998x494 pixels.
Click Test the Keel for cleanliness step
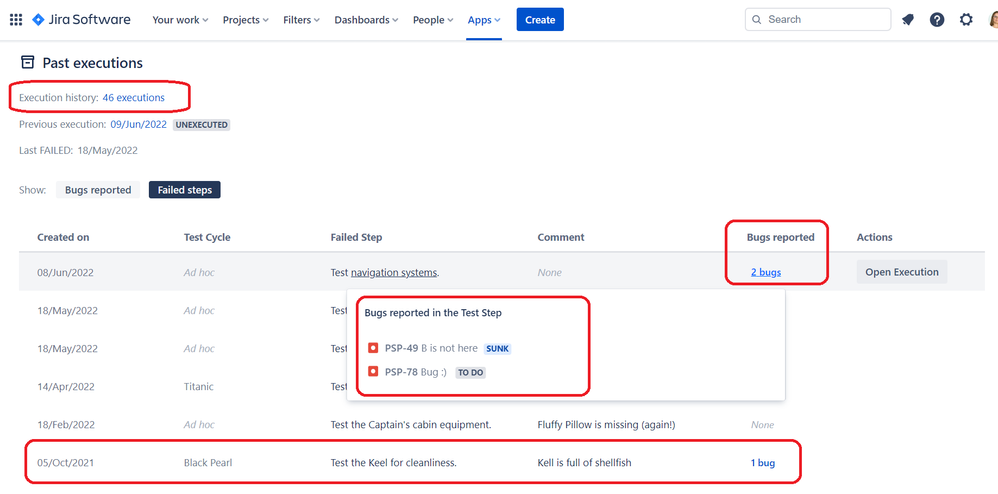pyautogui.click(x=393, y=463)
